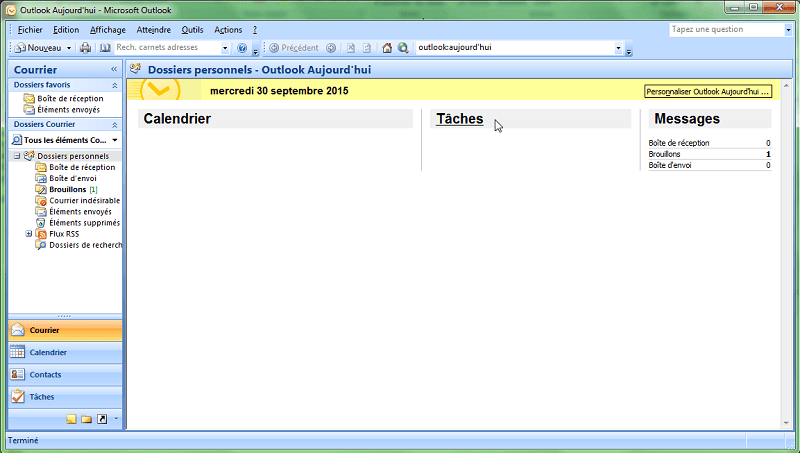Screen dimensions: 800x453
Task: Open the Fichier menu
Action: (x=30, y=30)
